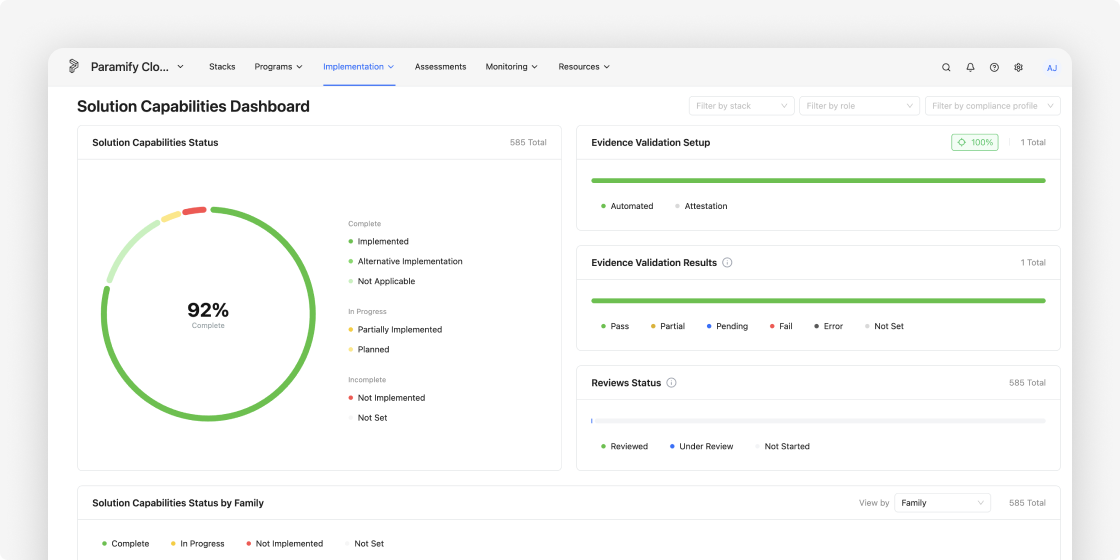The image size is (1120, 560).
Task: Click the yellow donut chart segment
Action: pos(170,216)
